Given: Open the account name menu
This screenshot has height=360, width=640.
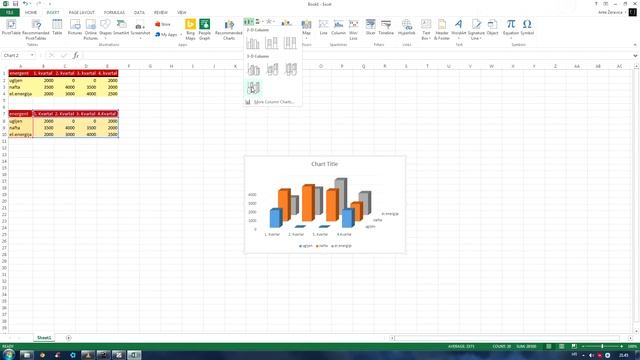Looking at the screenshot, I should coord(611,13).
